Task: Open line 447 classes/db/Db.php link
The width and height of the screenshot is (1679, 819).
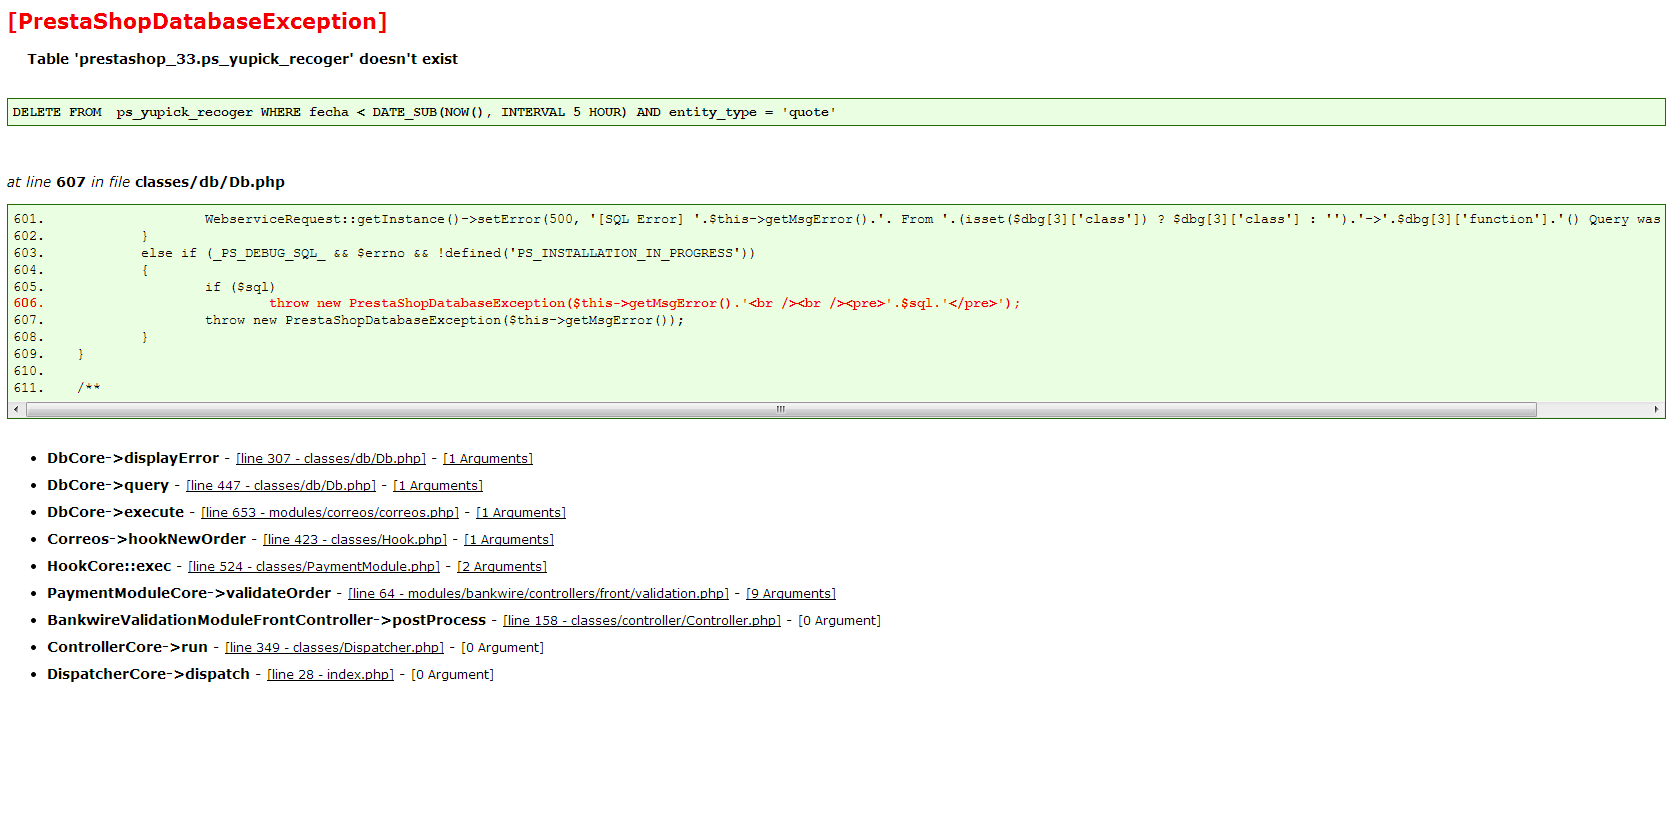Action: pyautogui.click(x=281, y=486)
